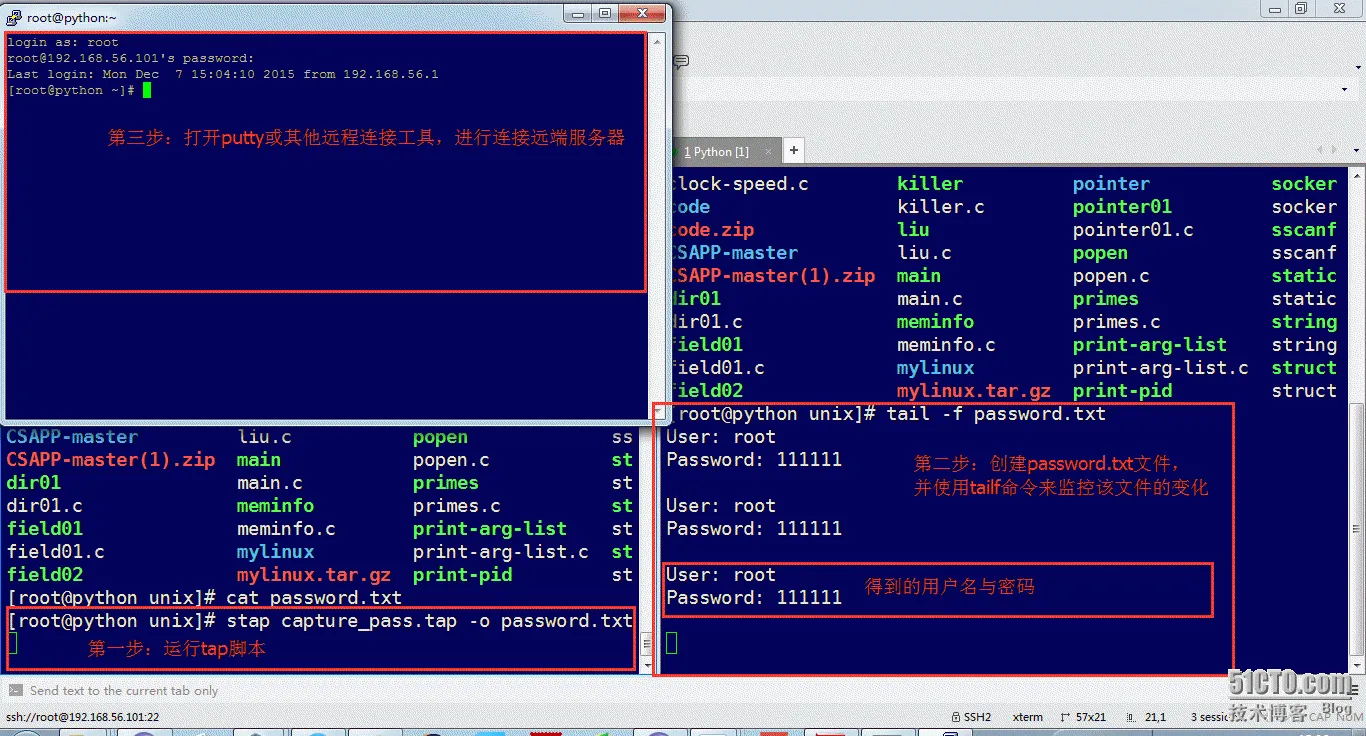
Task: Click 'killer.c' in the right terminal pane
Action: click(941, 207)
